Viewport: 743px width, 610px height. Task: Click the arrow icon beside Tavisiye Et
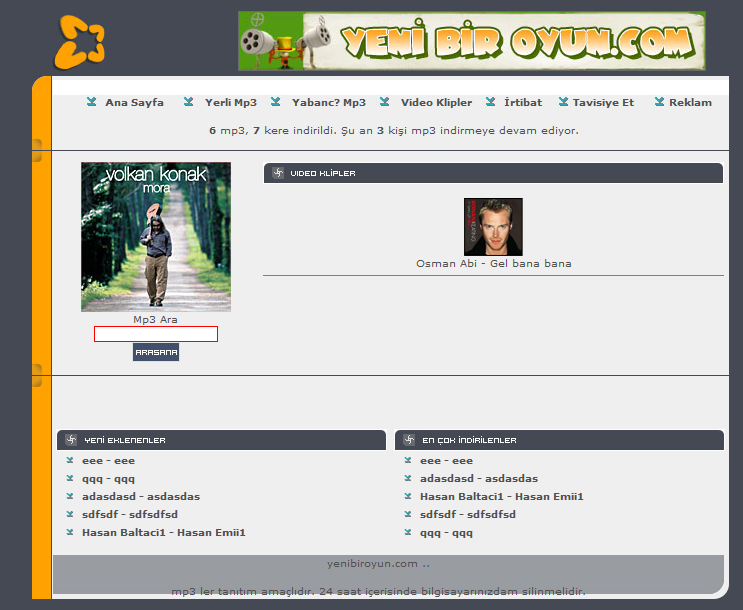(563, 102)
